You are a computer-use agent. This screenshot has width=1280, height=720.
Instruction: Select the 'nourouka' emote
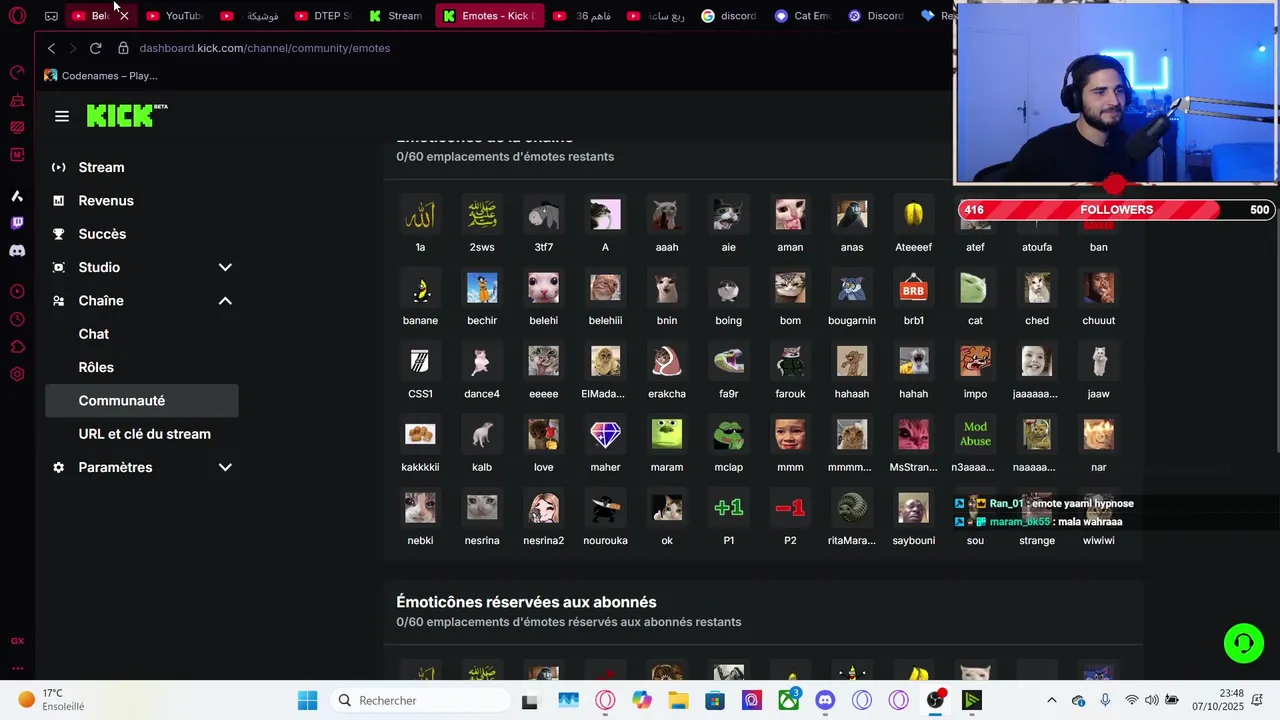tap(605, 508)
